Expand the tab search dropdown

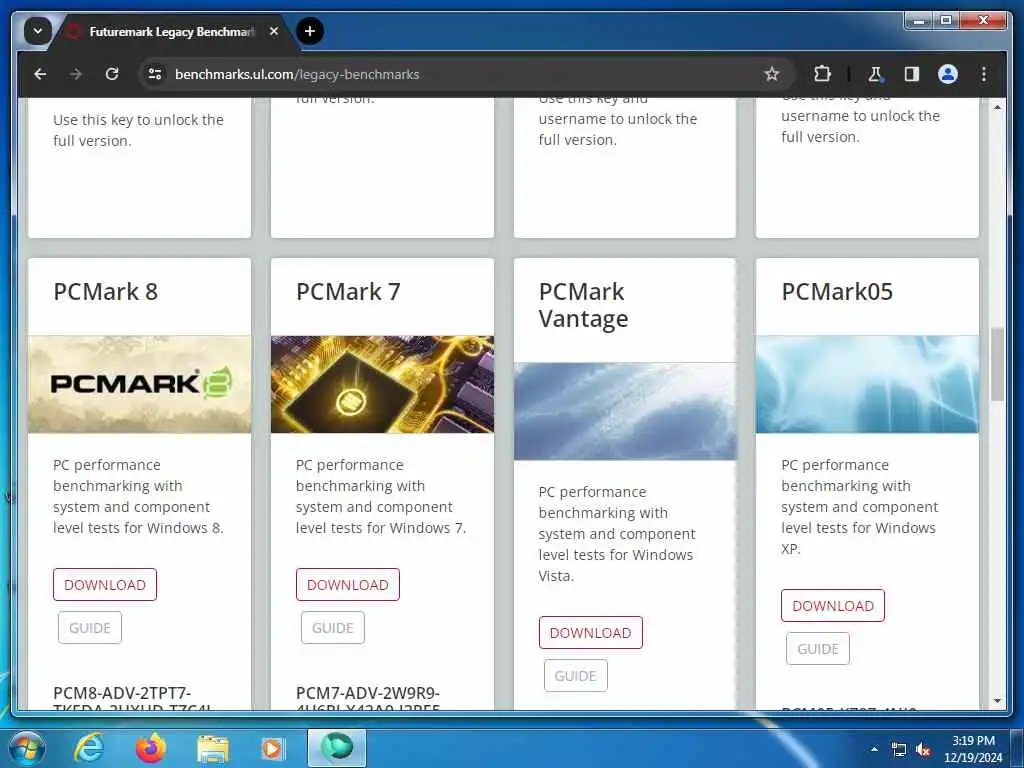38,31
